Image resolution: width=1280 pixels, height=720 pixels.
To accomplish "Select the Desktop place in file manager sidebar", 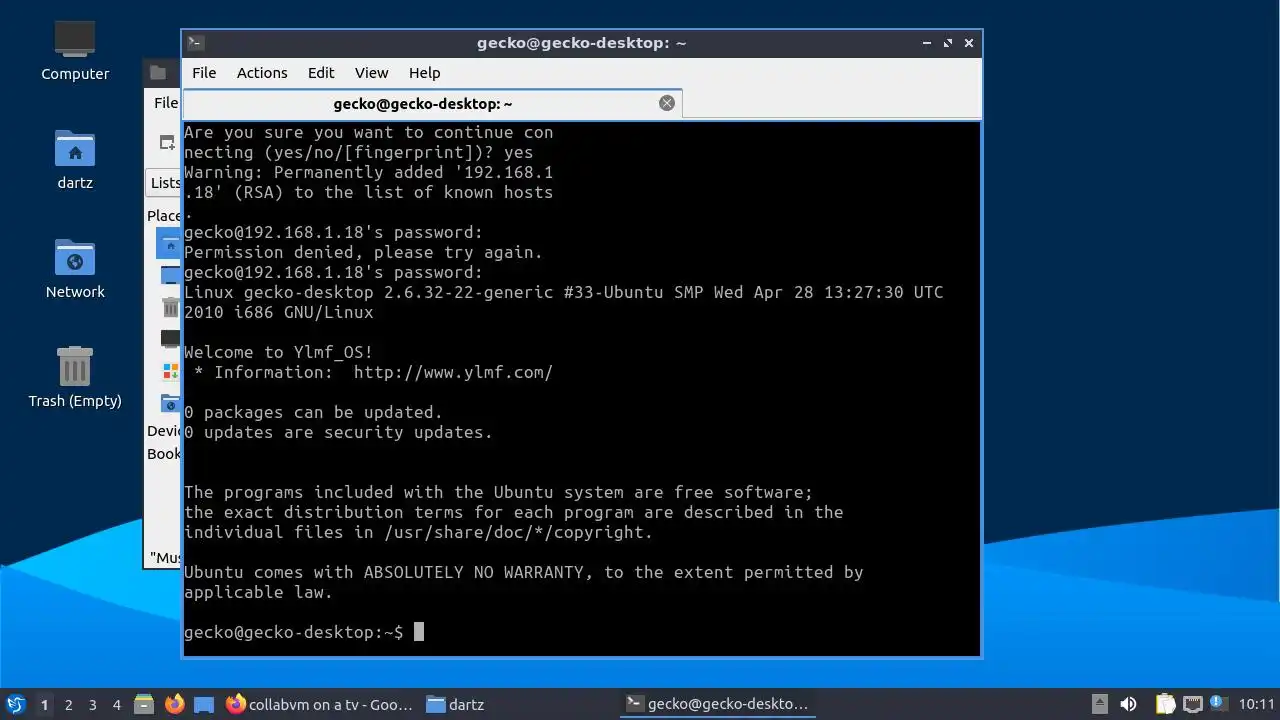I will click(x=170, y=275).
